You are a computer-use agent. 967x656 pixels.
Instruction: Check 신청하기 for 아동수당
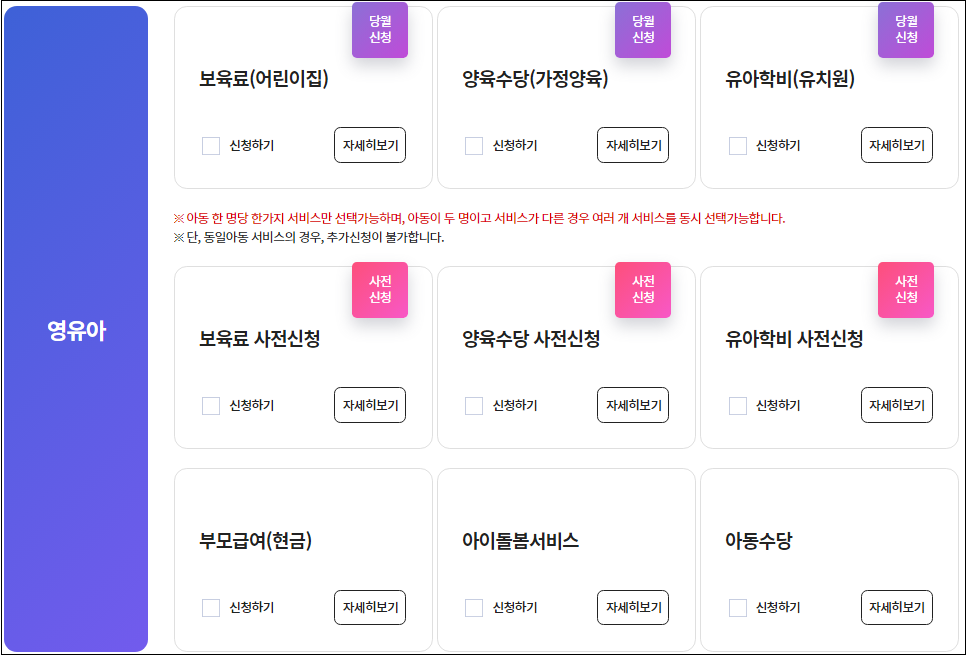click(x=737, y=607)
